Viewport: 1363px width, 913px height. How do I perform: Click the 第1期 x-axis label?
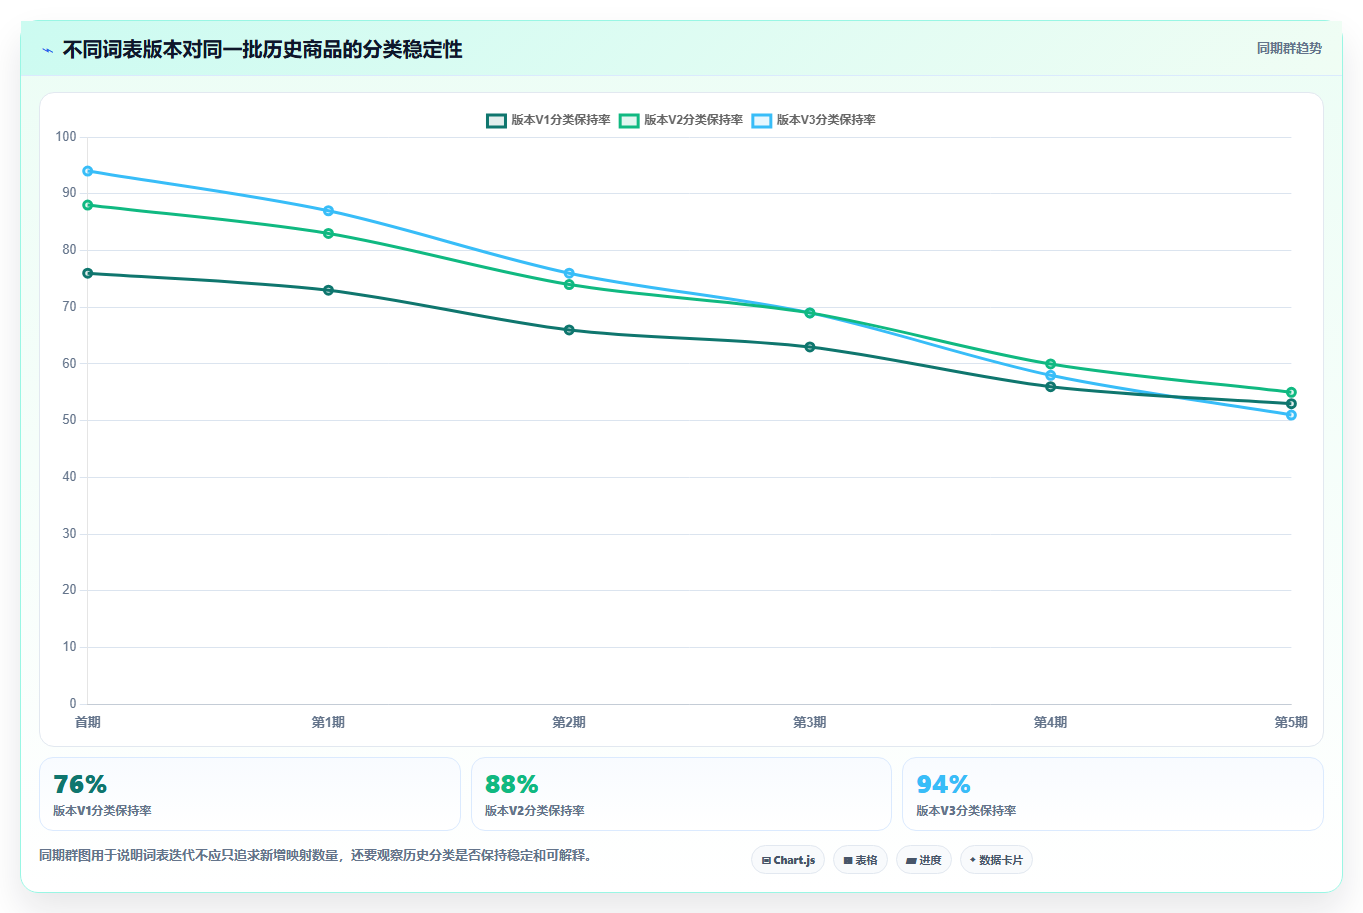328,722
